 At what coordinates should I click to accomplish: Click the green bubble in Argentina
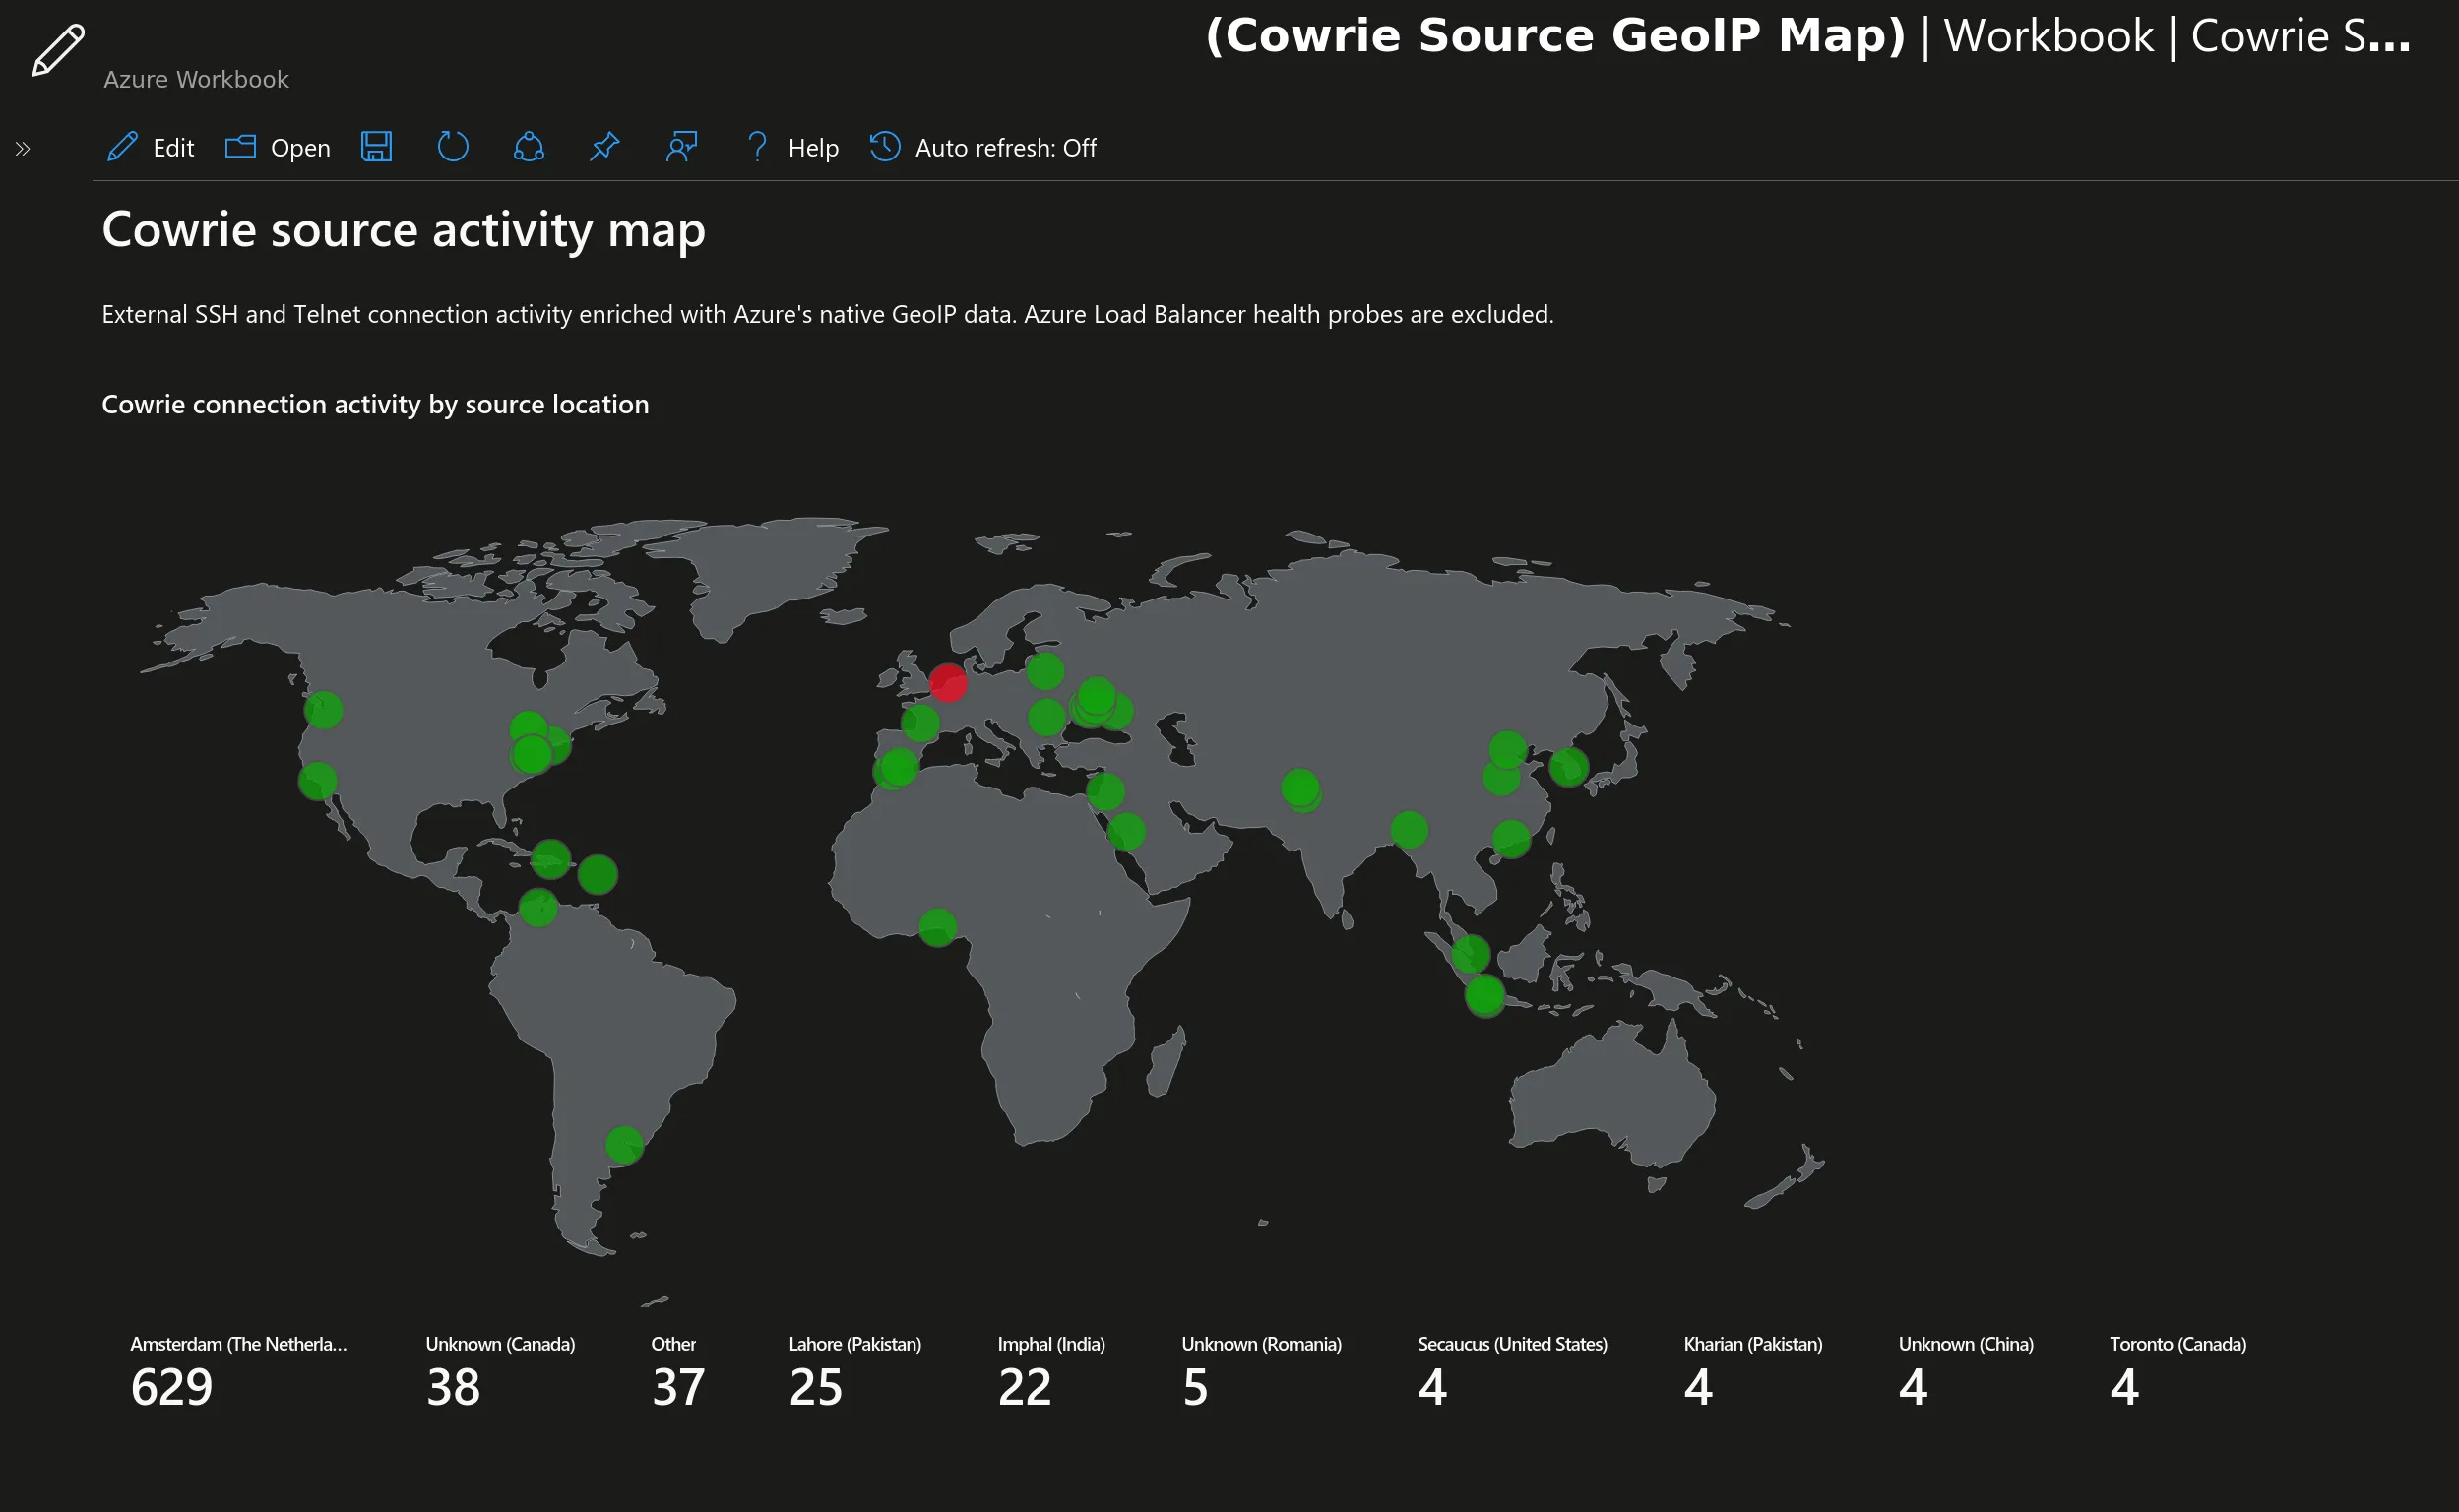(x=624, y=1145)
